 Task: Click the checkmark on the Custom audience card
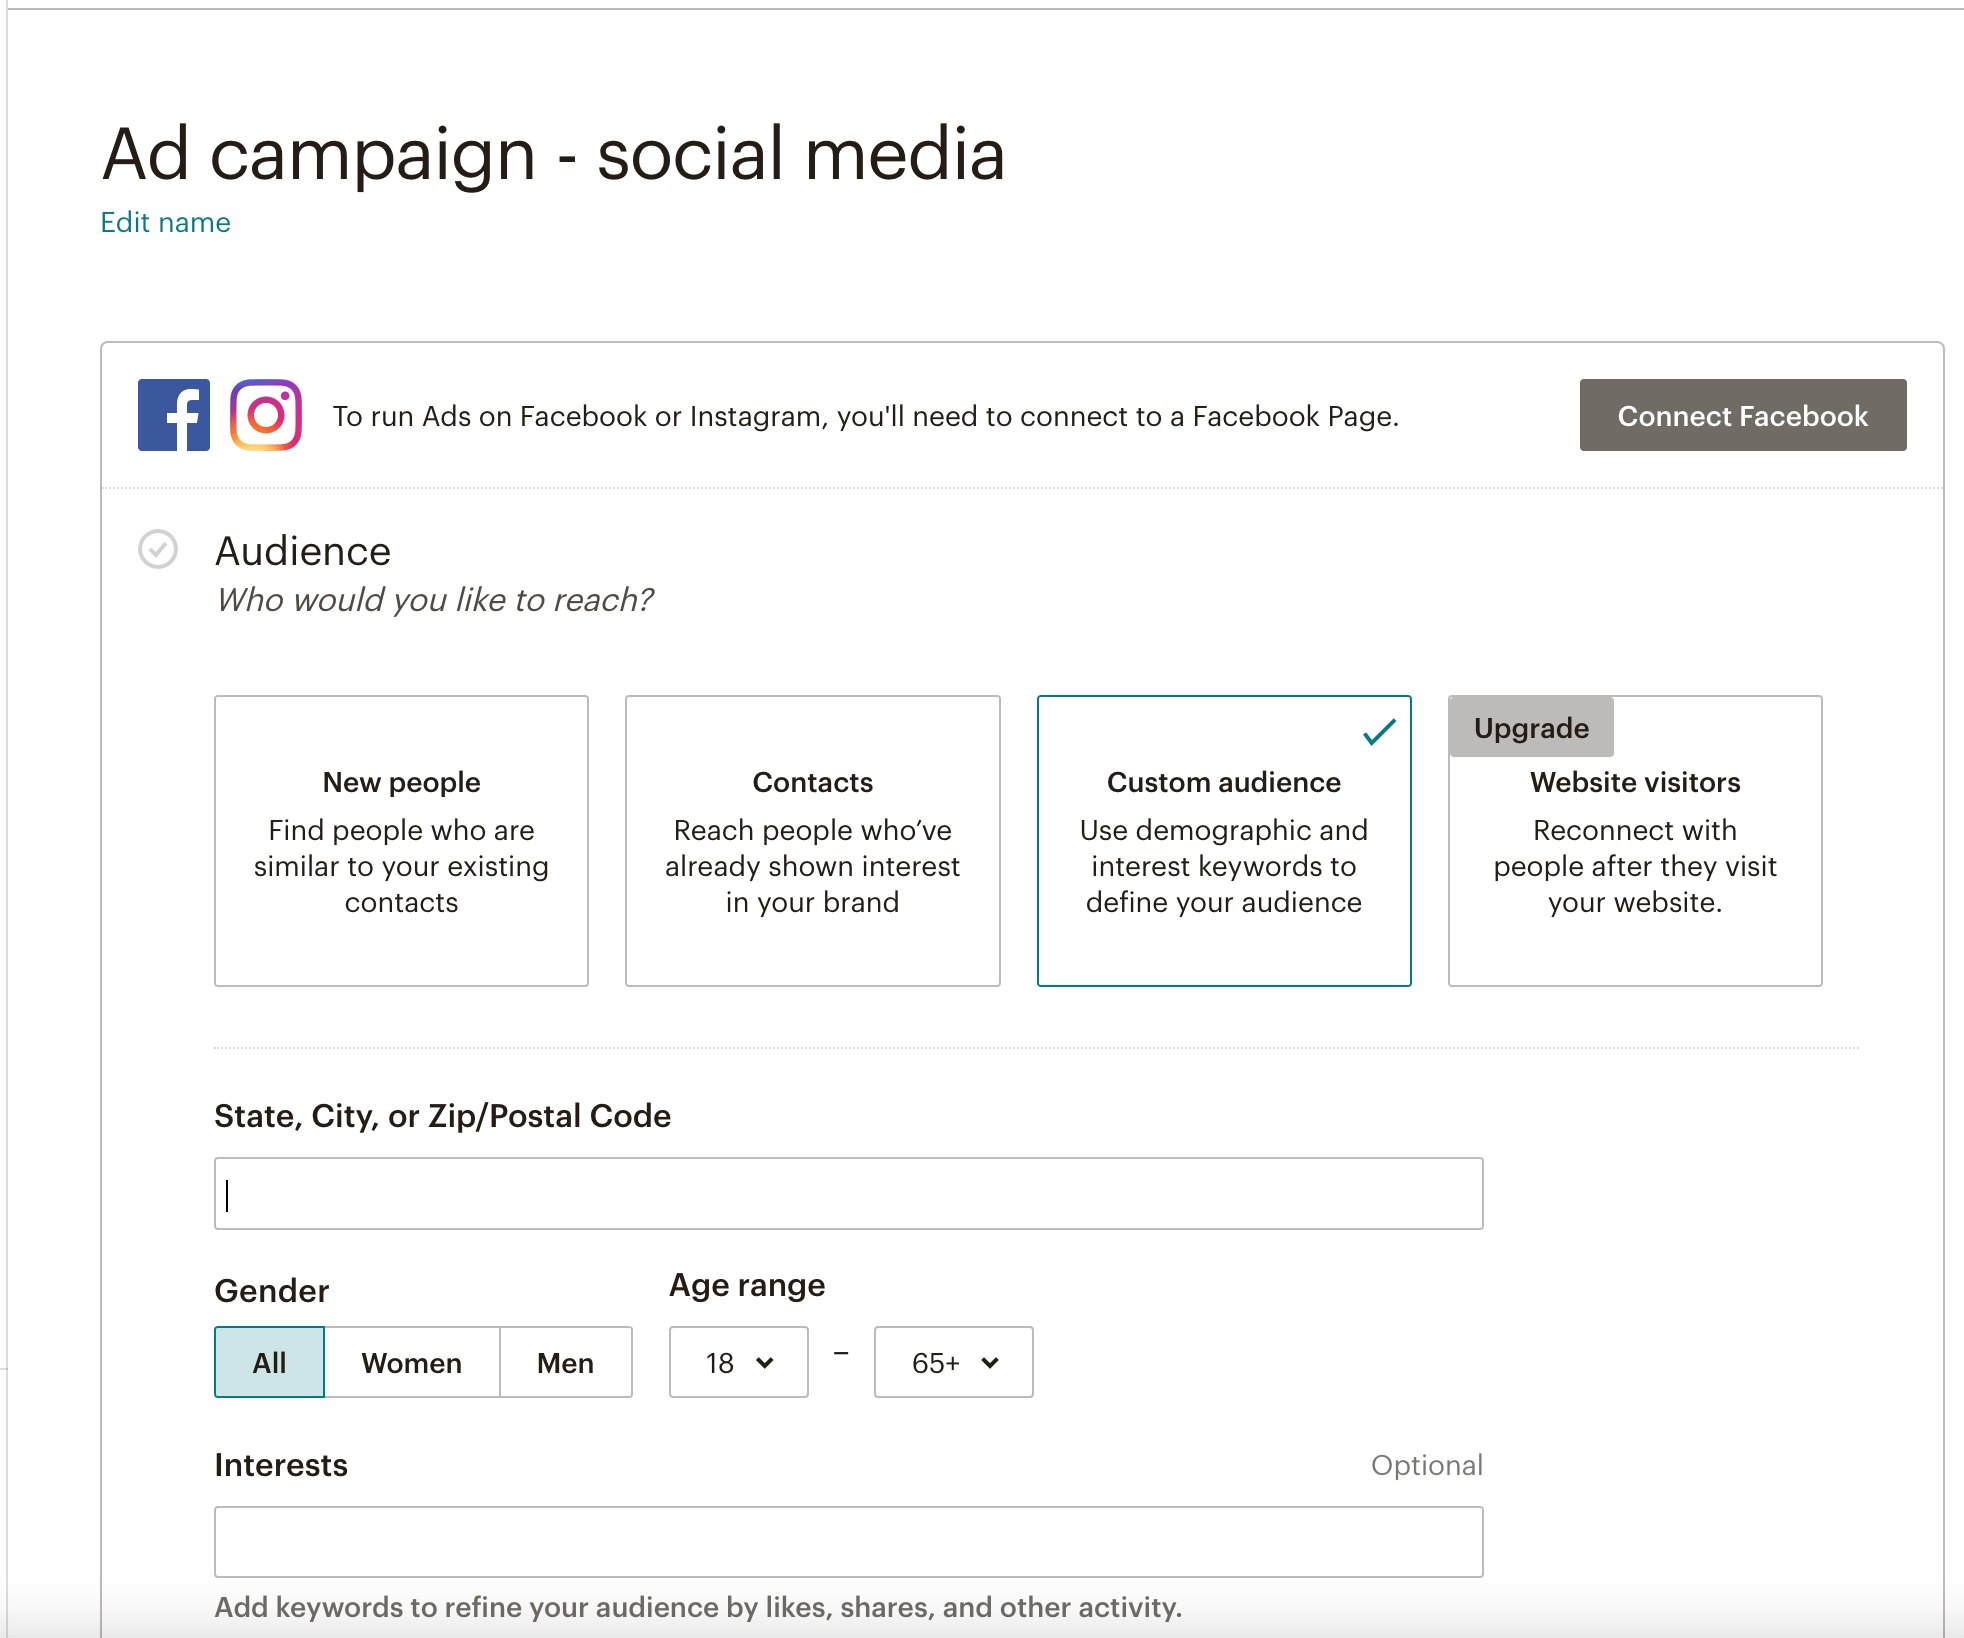coord(1377,734)
